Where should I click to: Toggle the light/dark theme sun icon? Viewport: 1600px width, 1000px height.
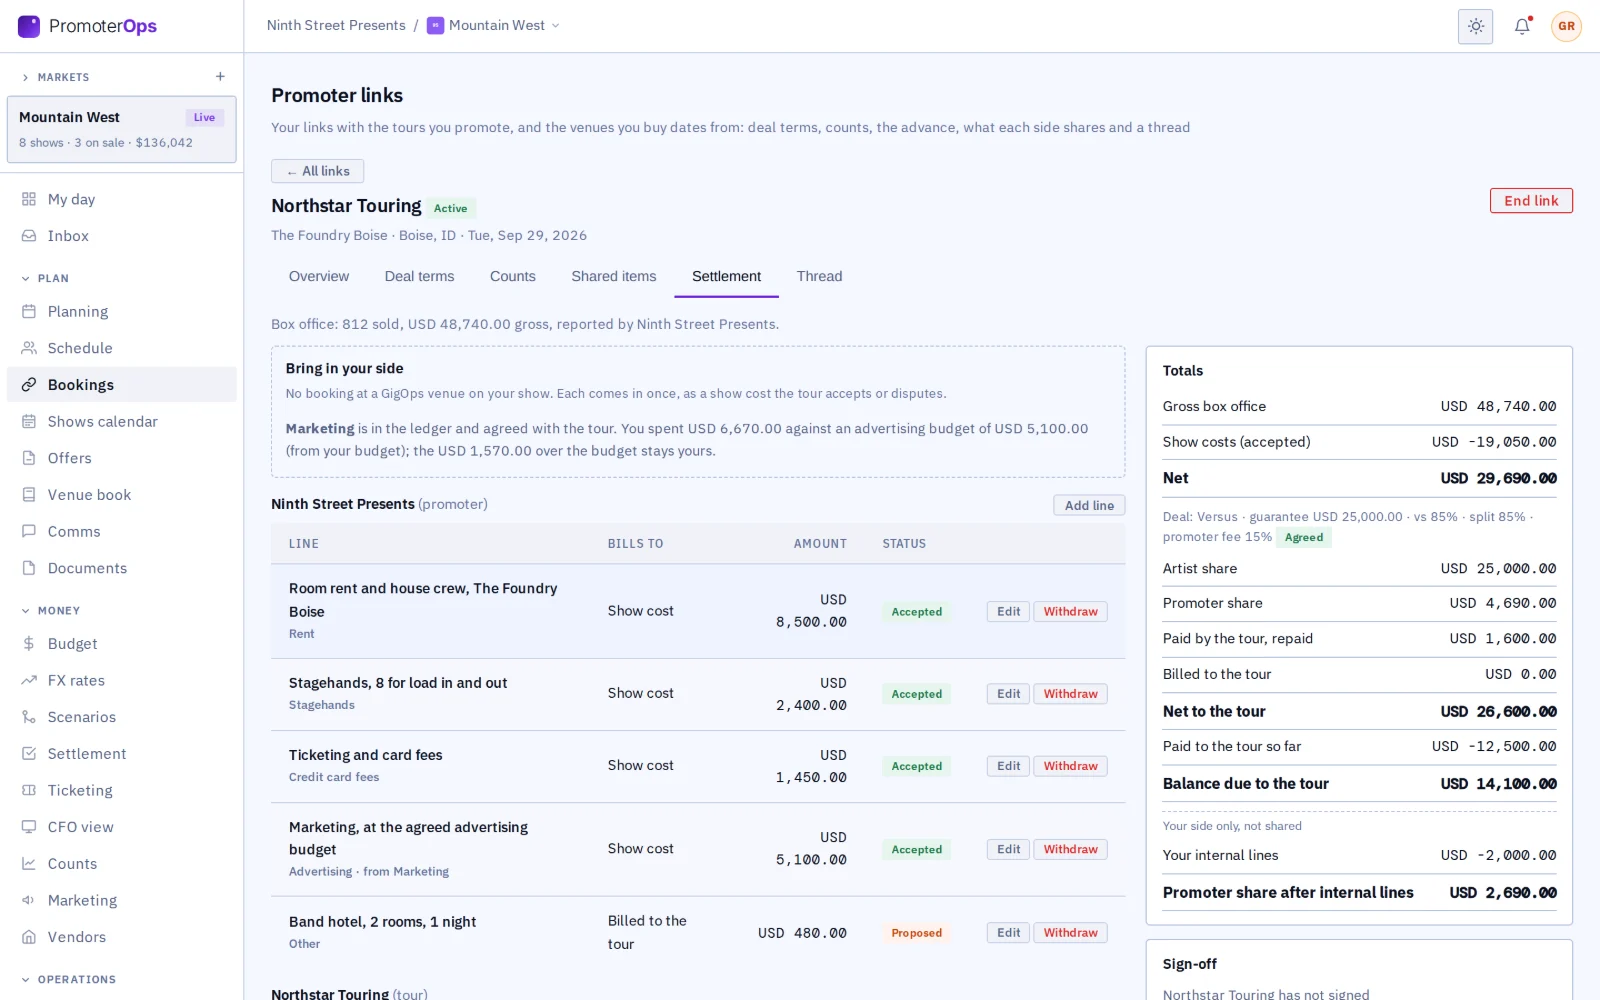coord(1475,27)
